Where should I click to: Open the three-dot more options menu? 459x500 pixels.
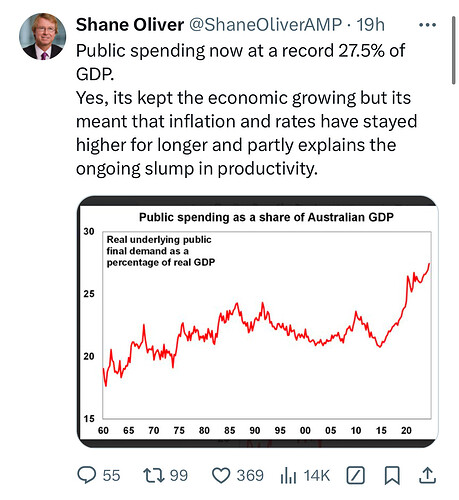pyautogui.click(x=427, y=25)
